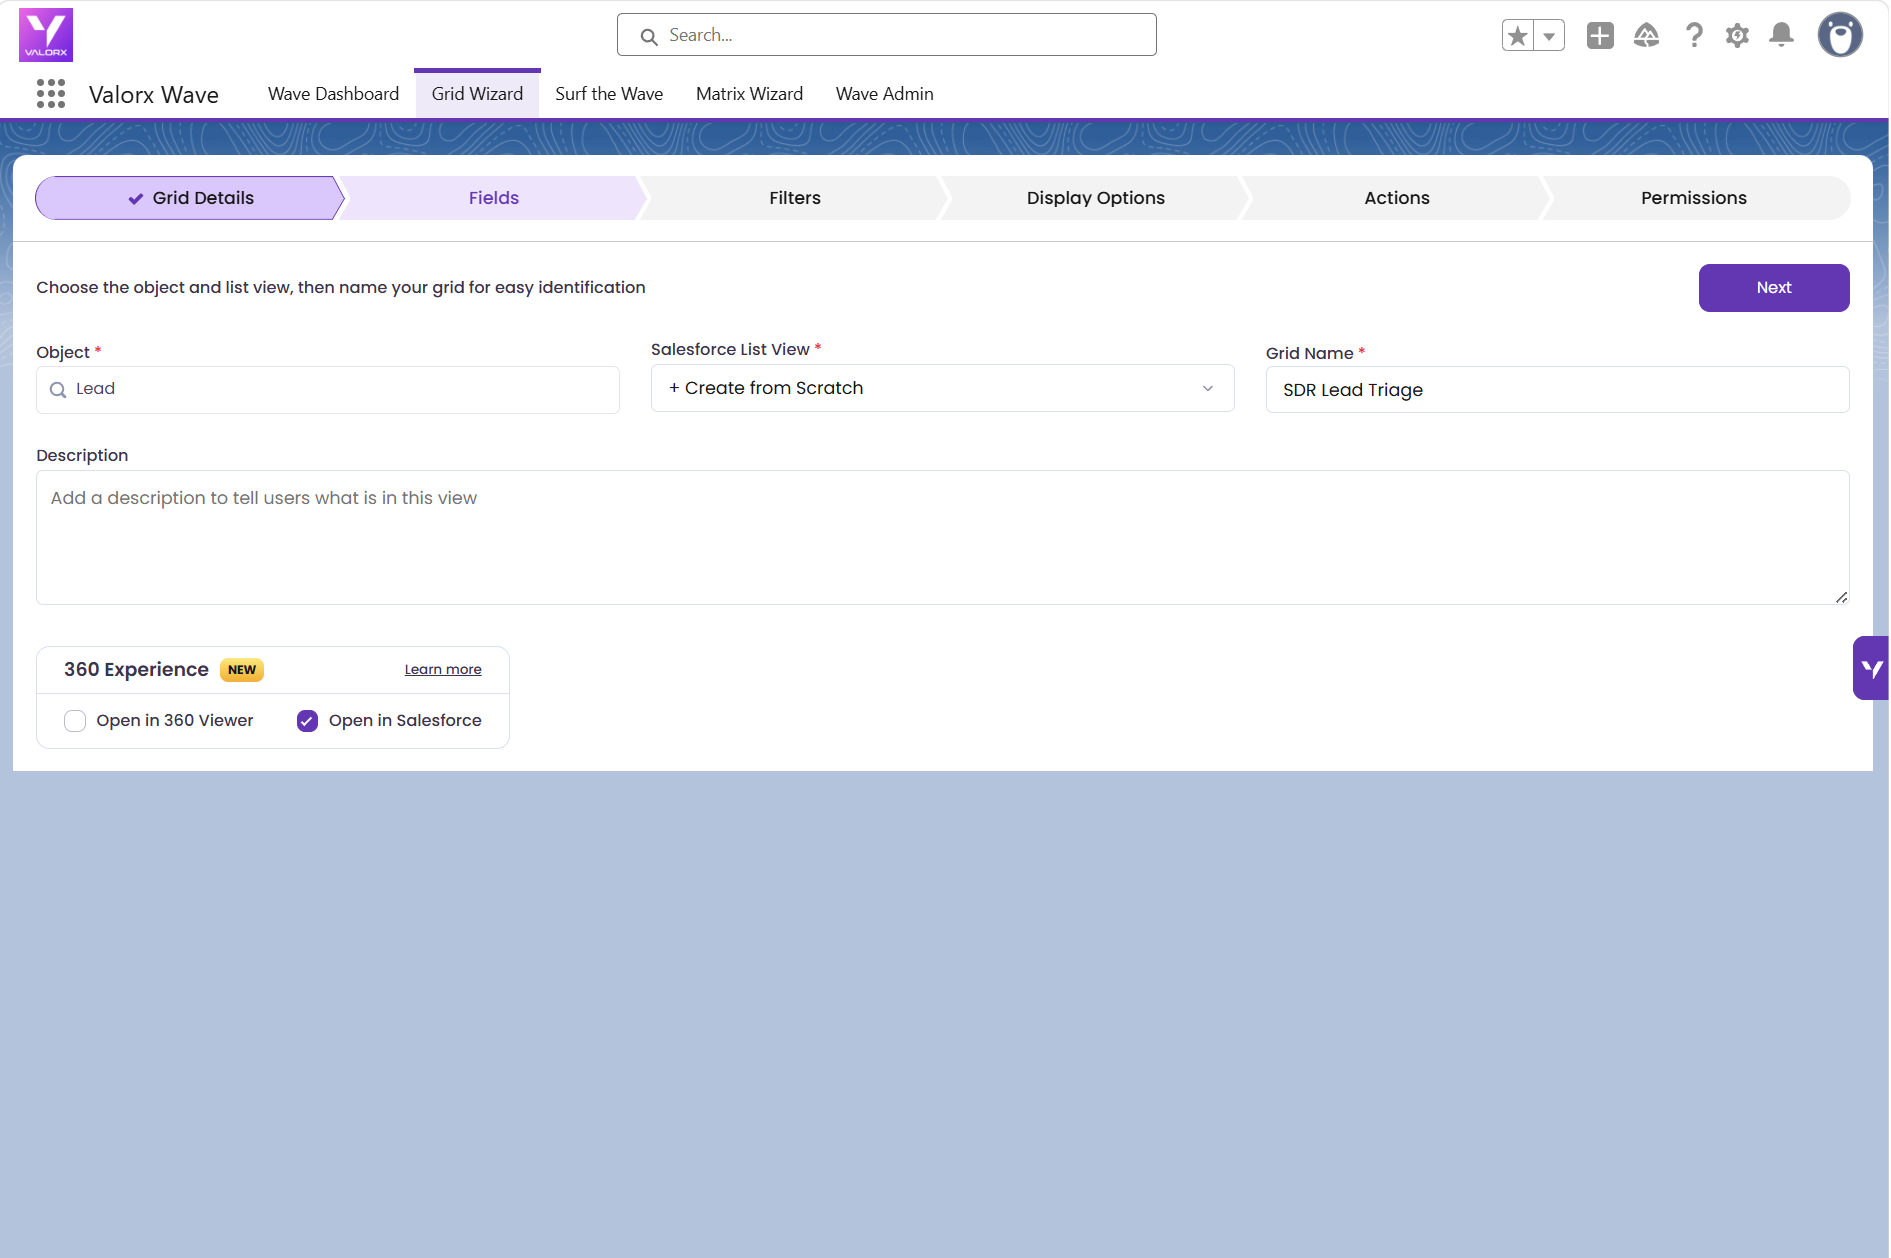Click the magnifier icon in the Object field

pyautogui.click(x=58, y=390)
